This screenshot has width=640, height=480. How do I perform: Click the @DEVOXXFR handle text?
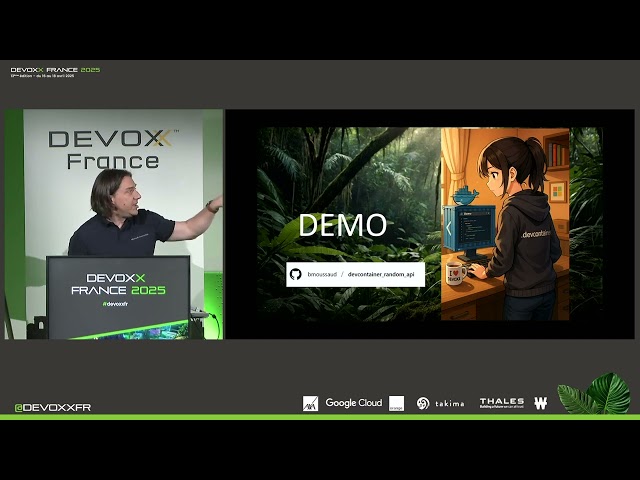click(53, 407)
